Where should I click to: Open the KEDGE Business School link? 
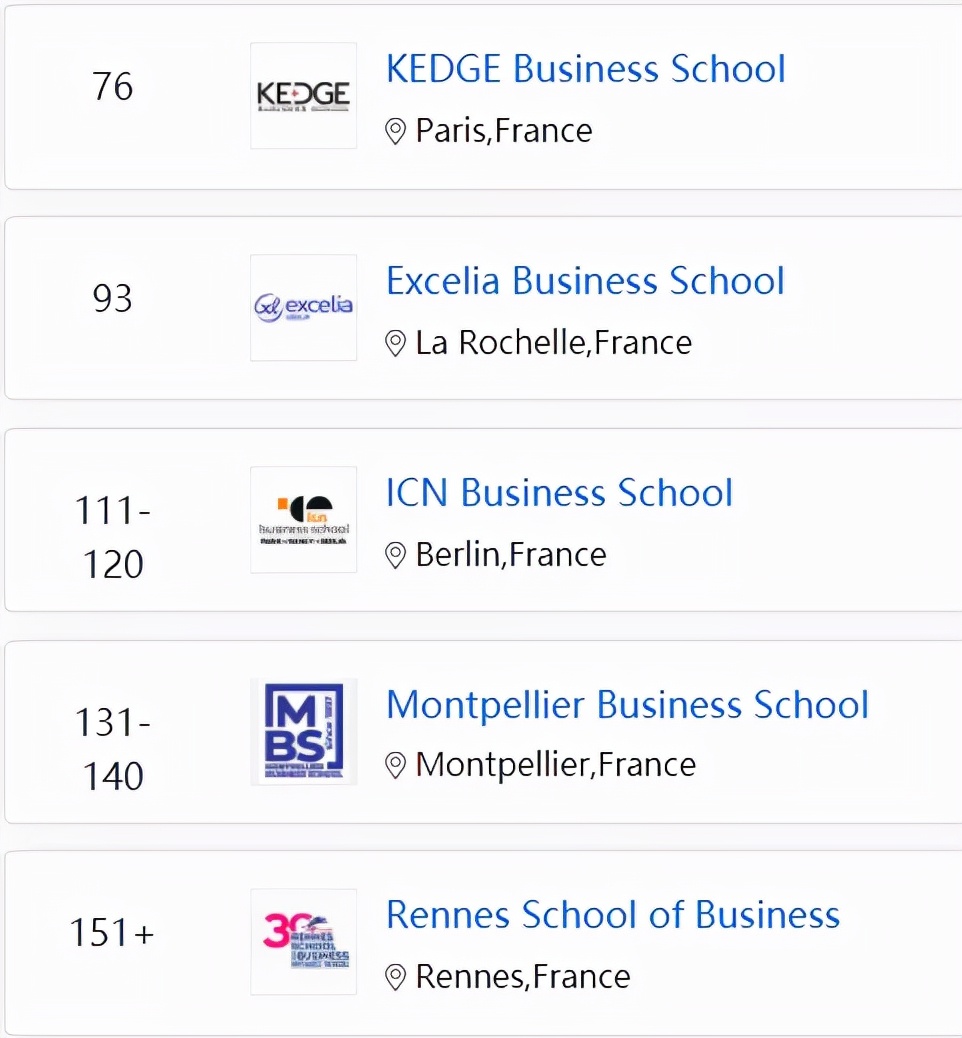click(x=585, y=69)
